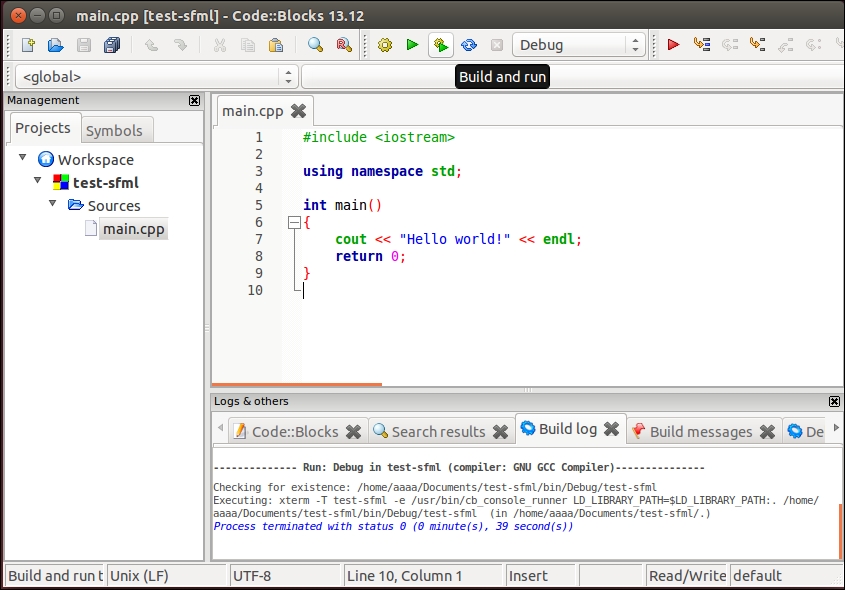
Task: Click the Save floppy disk icon
Action: (84, 45)
